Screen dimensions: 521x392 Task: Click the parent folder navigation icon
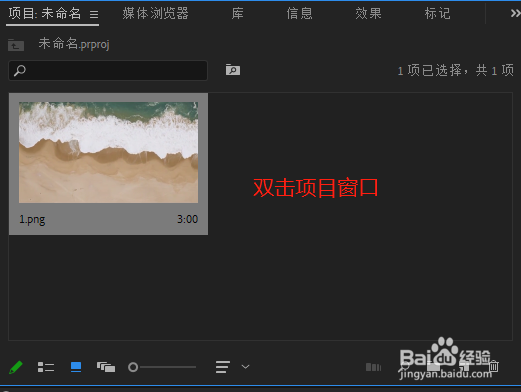[x=16, y=45]
